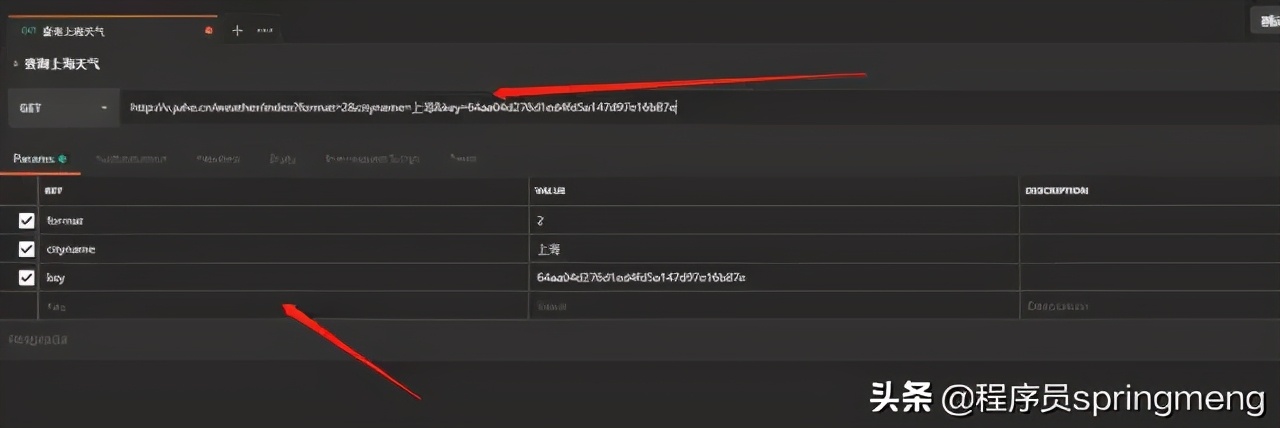
Task: Expand the arrow beside the 查询上海天气 title
Action: (x=15, y=64)
